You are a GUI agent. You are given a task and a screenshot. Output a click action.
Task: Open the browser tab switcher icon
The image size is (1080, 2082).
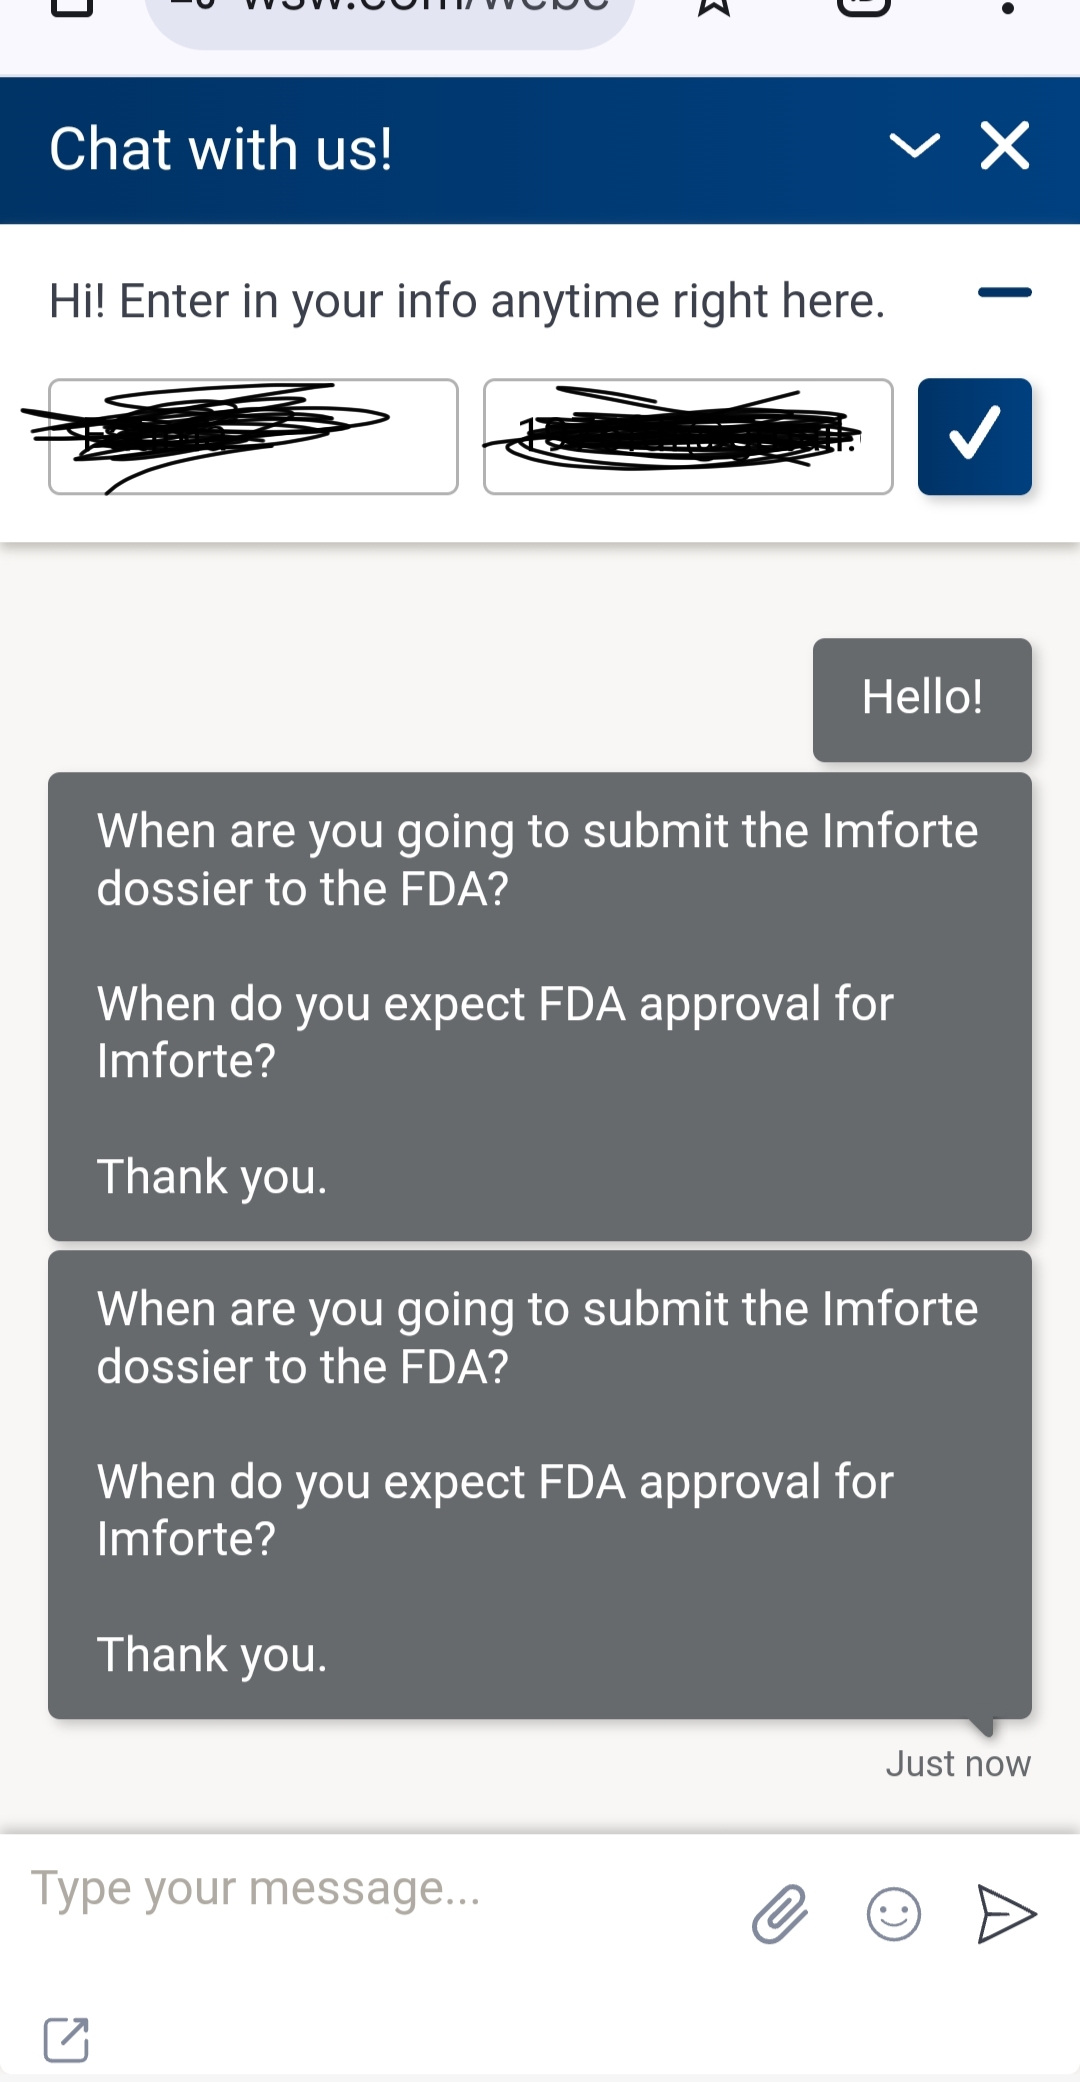click(863, 8)
